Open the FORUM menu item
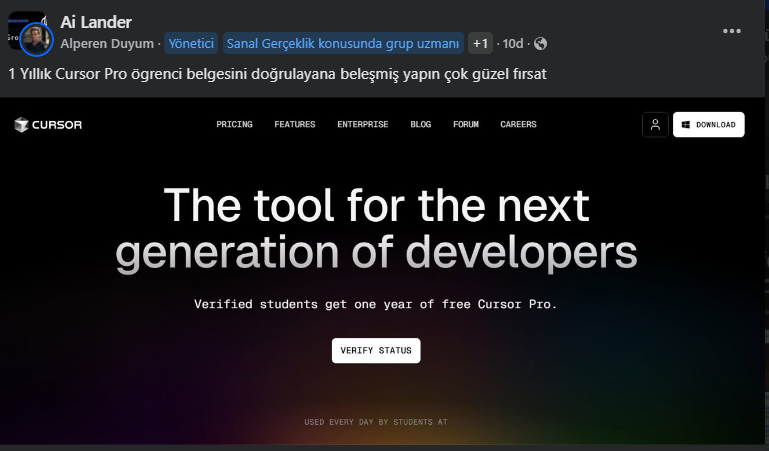The height and width of the screenshot is (451, 769). [x=466, y=125]
